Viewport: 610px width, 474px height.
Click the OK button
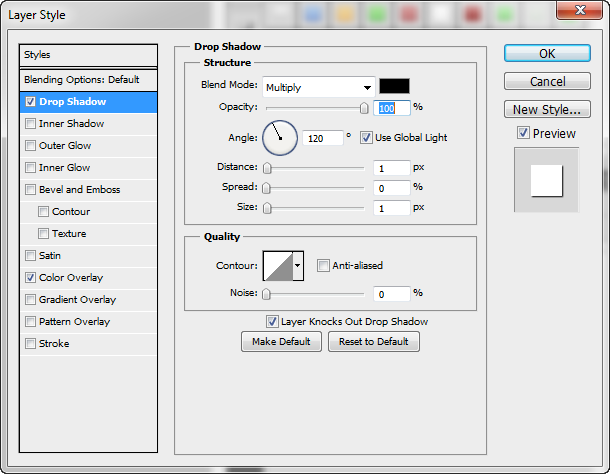[x=547, y=53]
